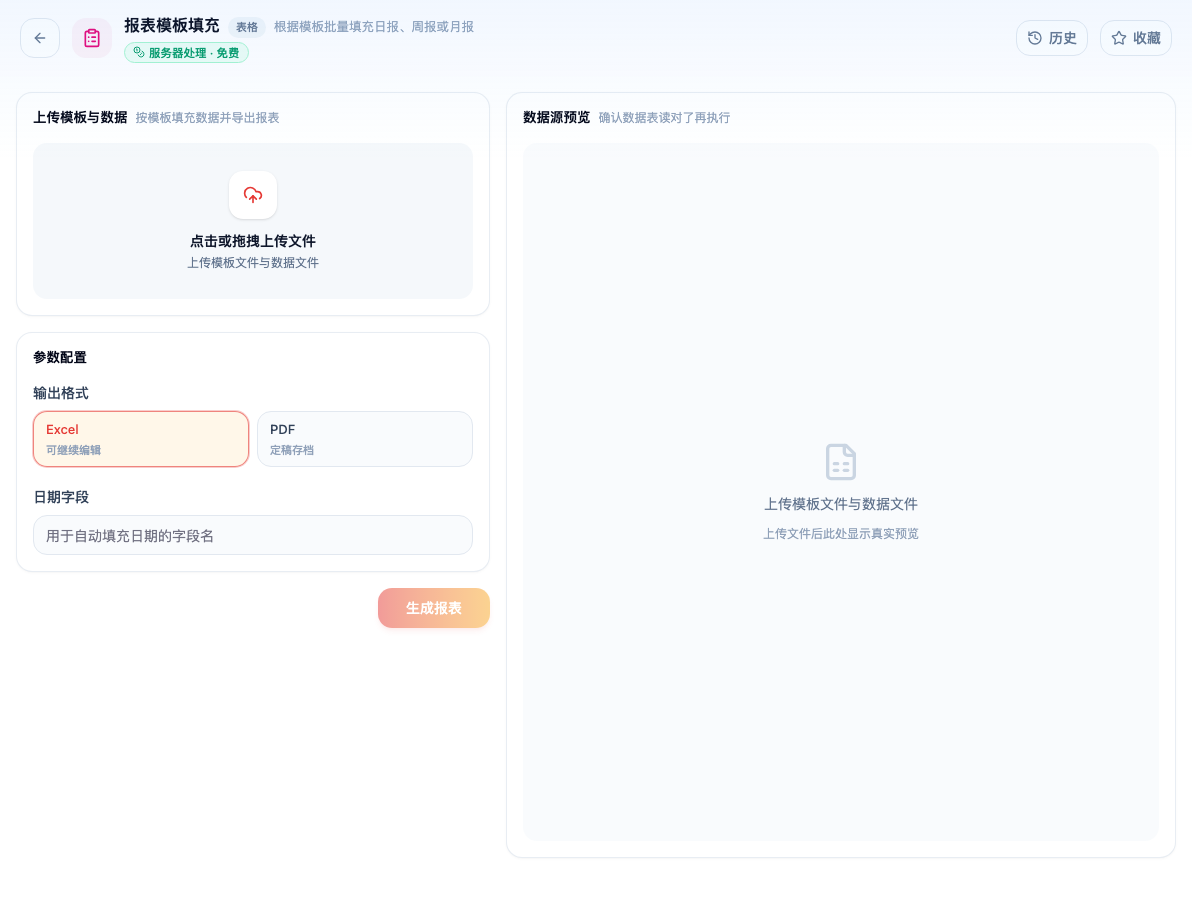Click the 表格 category tag
Screen dimensions: 1192x900
pyautogui.click(x=246, y=27)
